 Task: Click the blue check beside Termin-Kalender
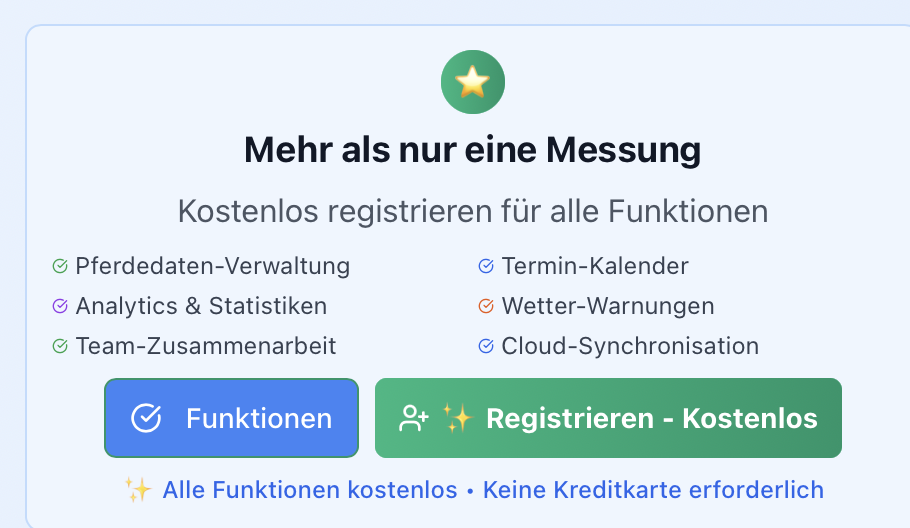486,267
